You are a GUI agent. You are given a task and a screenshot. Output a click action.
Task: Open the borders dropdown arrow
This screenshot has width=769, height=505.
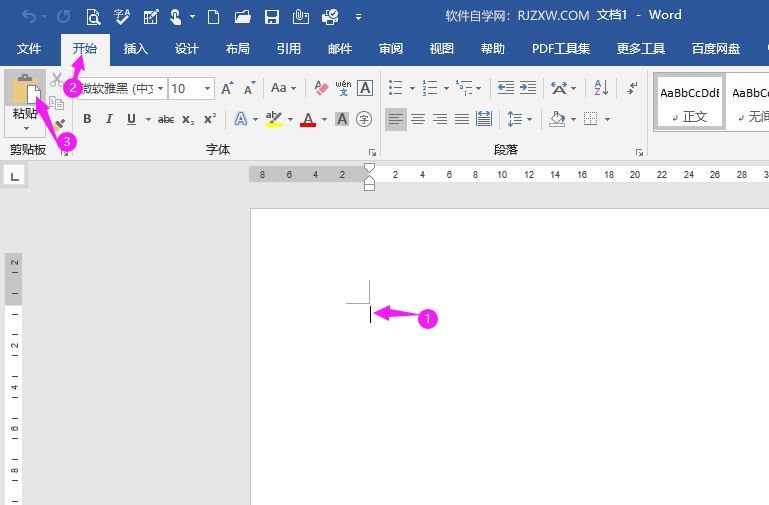click(607, 119)
